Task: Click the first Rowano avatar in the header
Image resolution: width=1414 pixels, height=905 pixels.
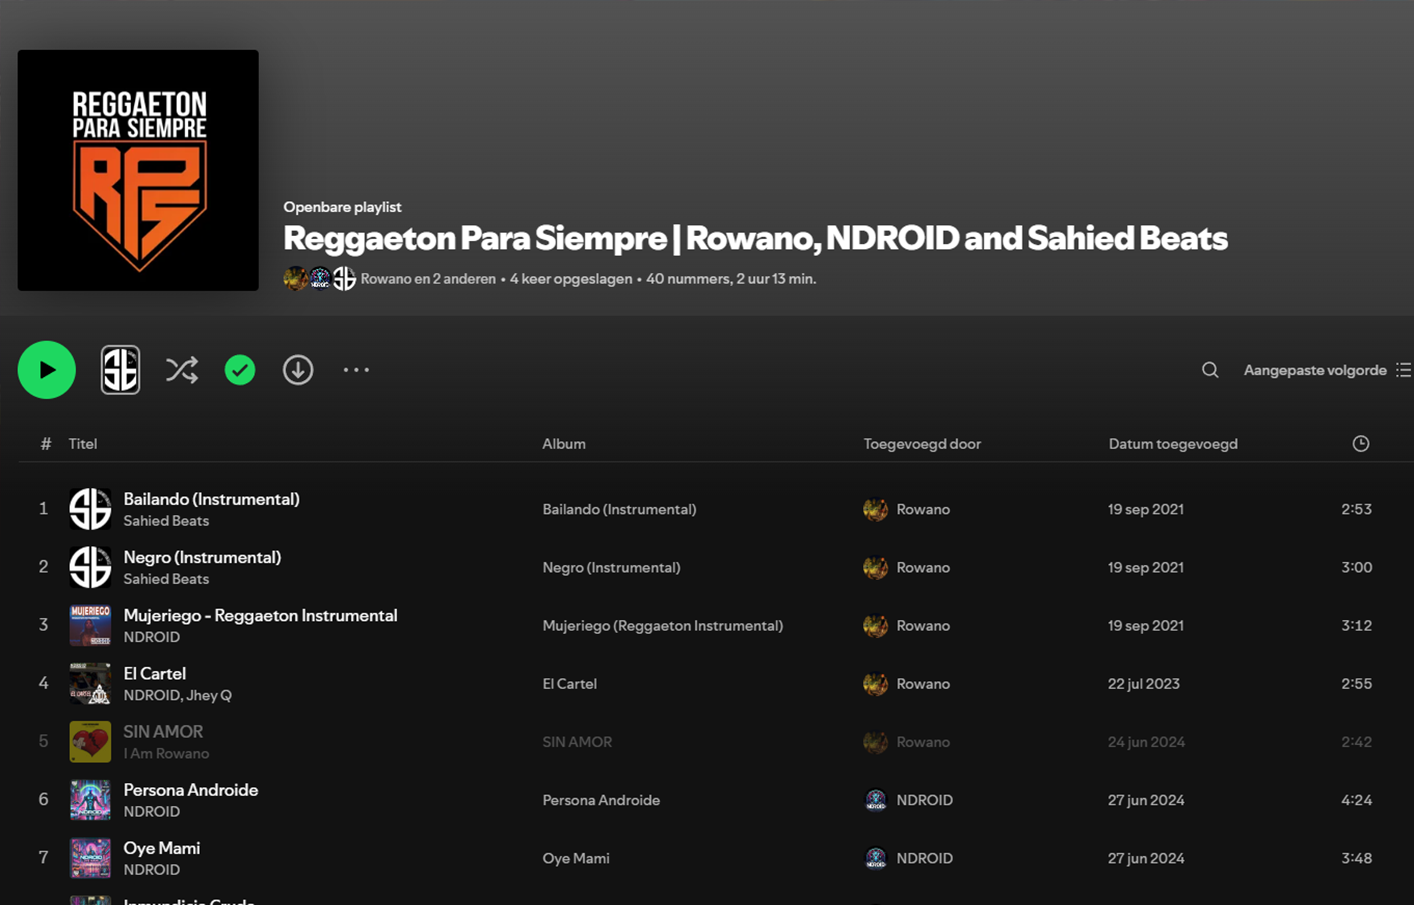Action: 295,279
